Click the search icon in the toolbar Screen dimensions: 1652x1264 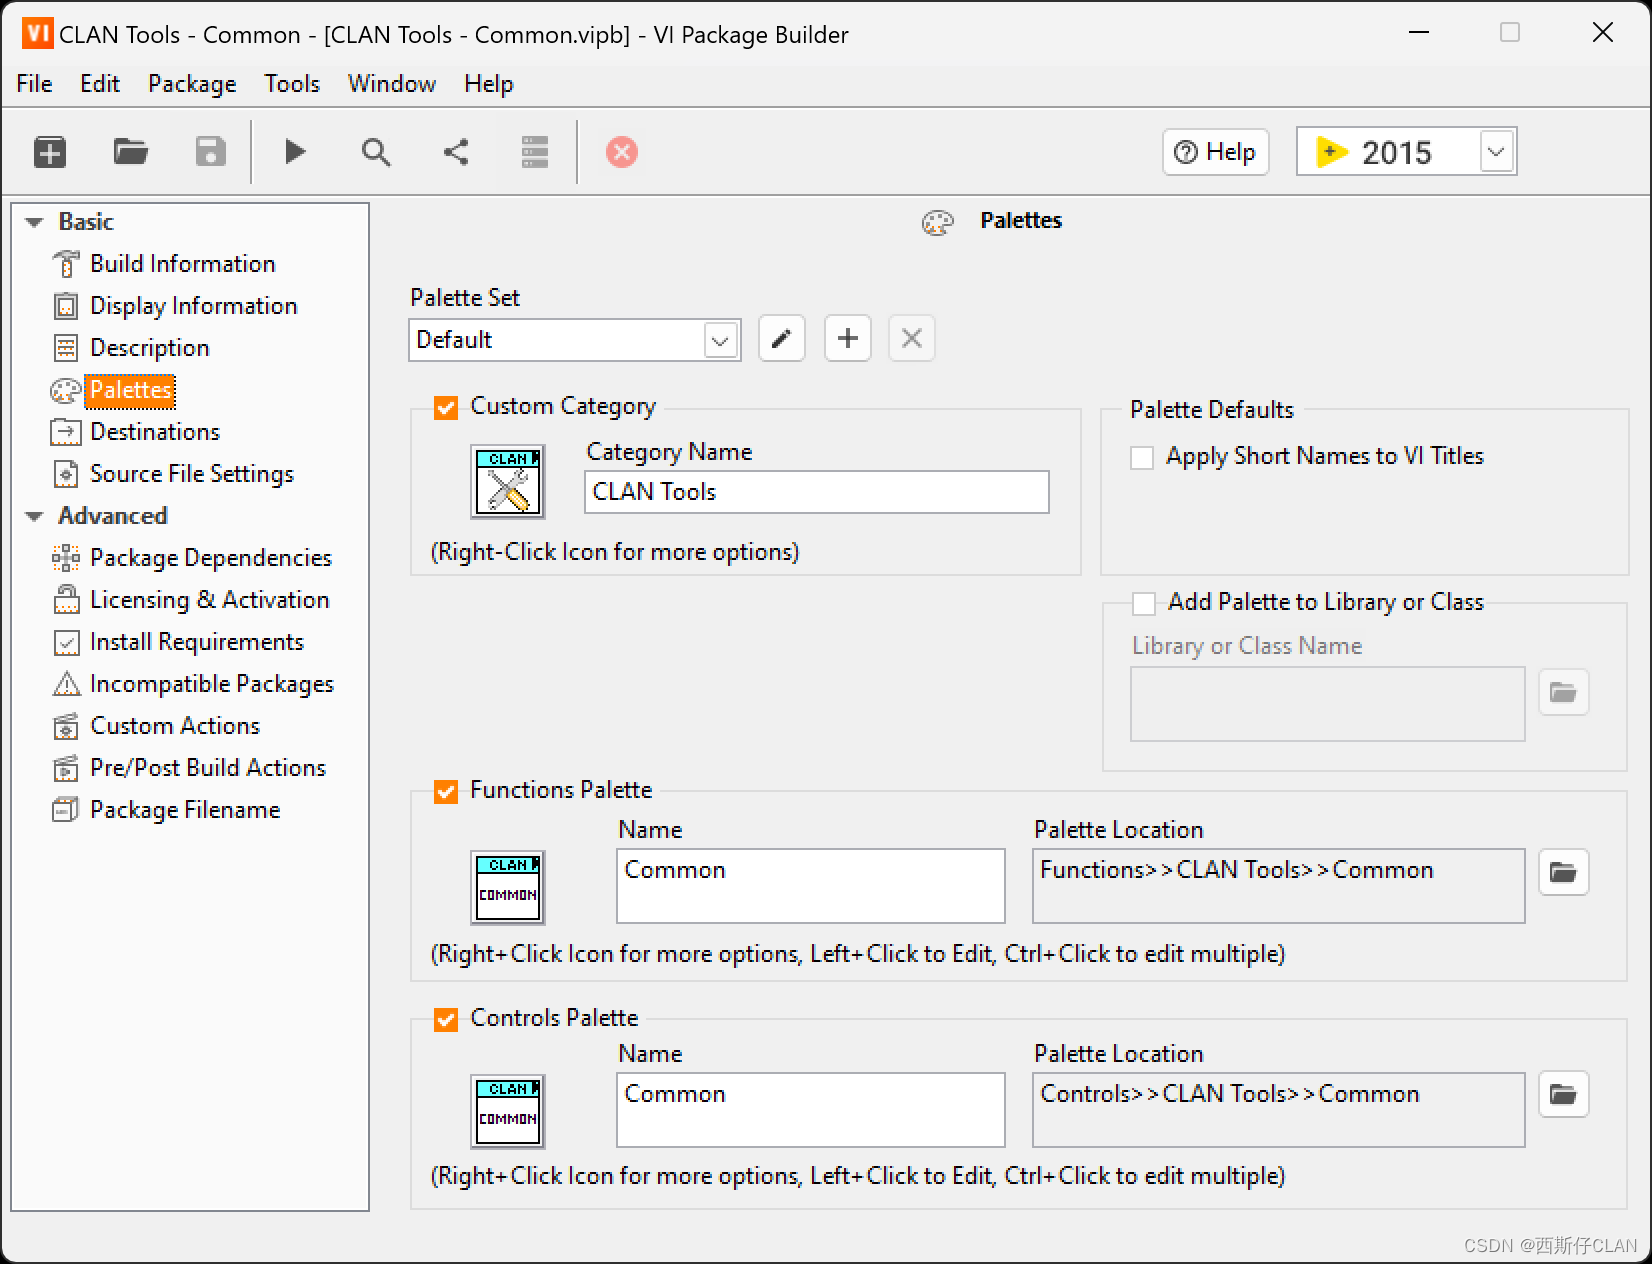click(375, 151)
